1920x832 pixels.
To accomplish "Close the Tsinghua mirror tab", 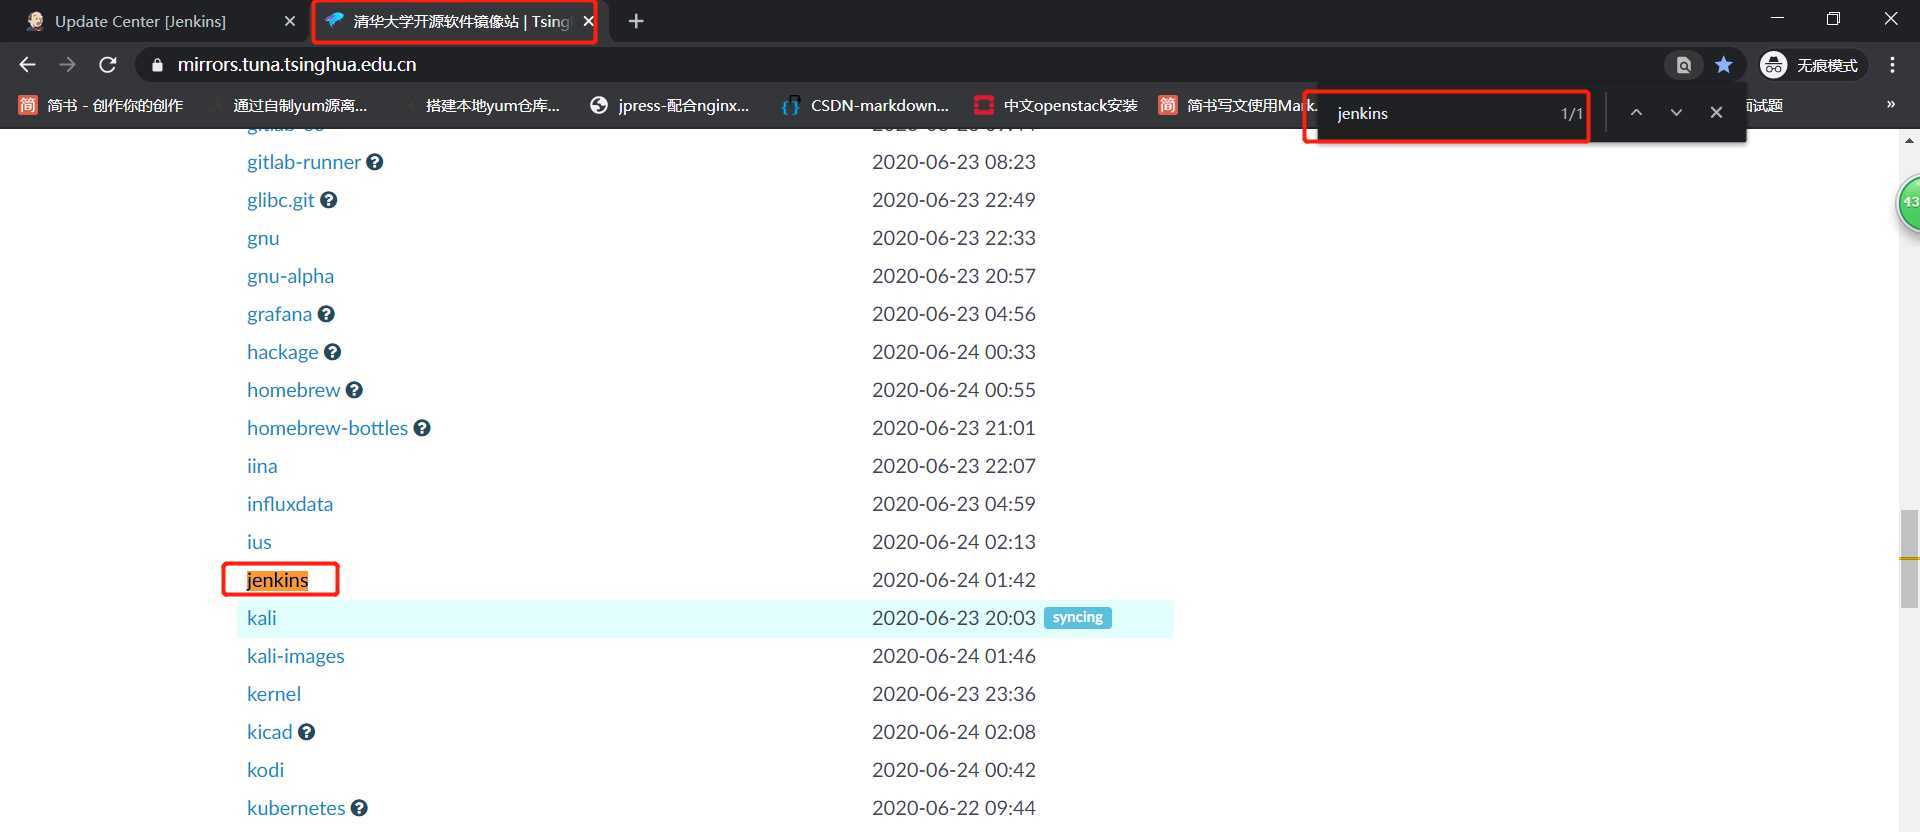I will tap(588, 21).
